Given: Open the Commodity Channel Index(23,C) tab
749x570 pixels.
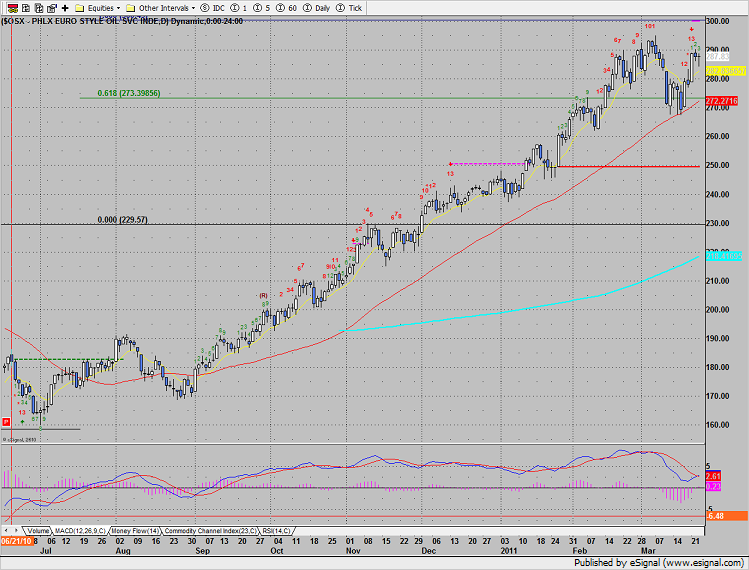Looking at the screenshot, I should tap(210, 531).
